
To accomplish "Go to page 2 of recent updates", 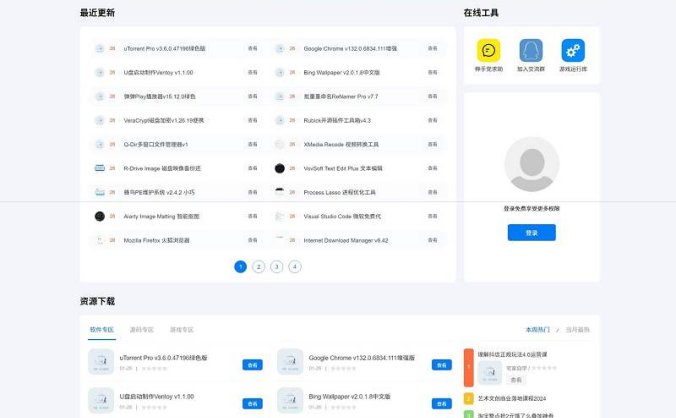I will (x=259, y=267).
